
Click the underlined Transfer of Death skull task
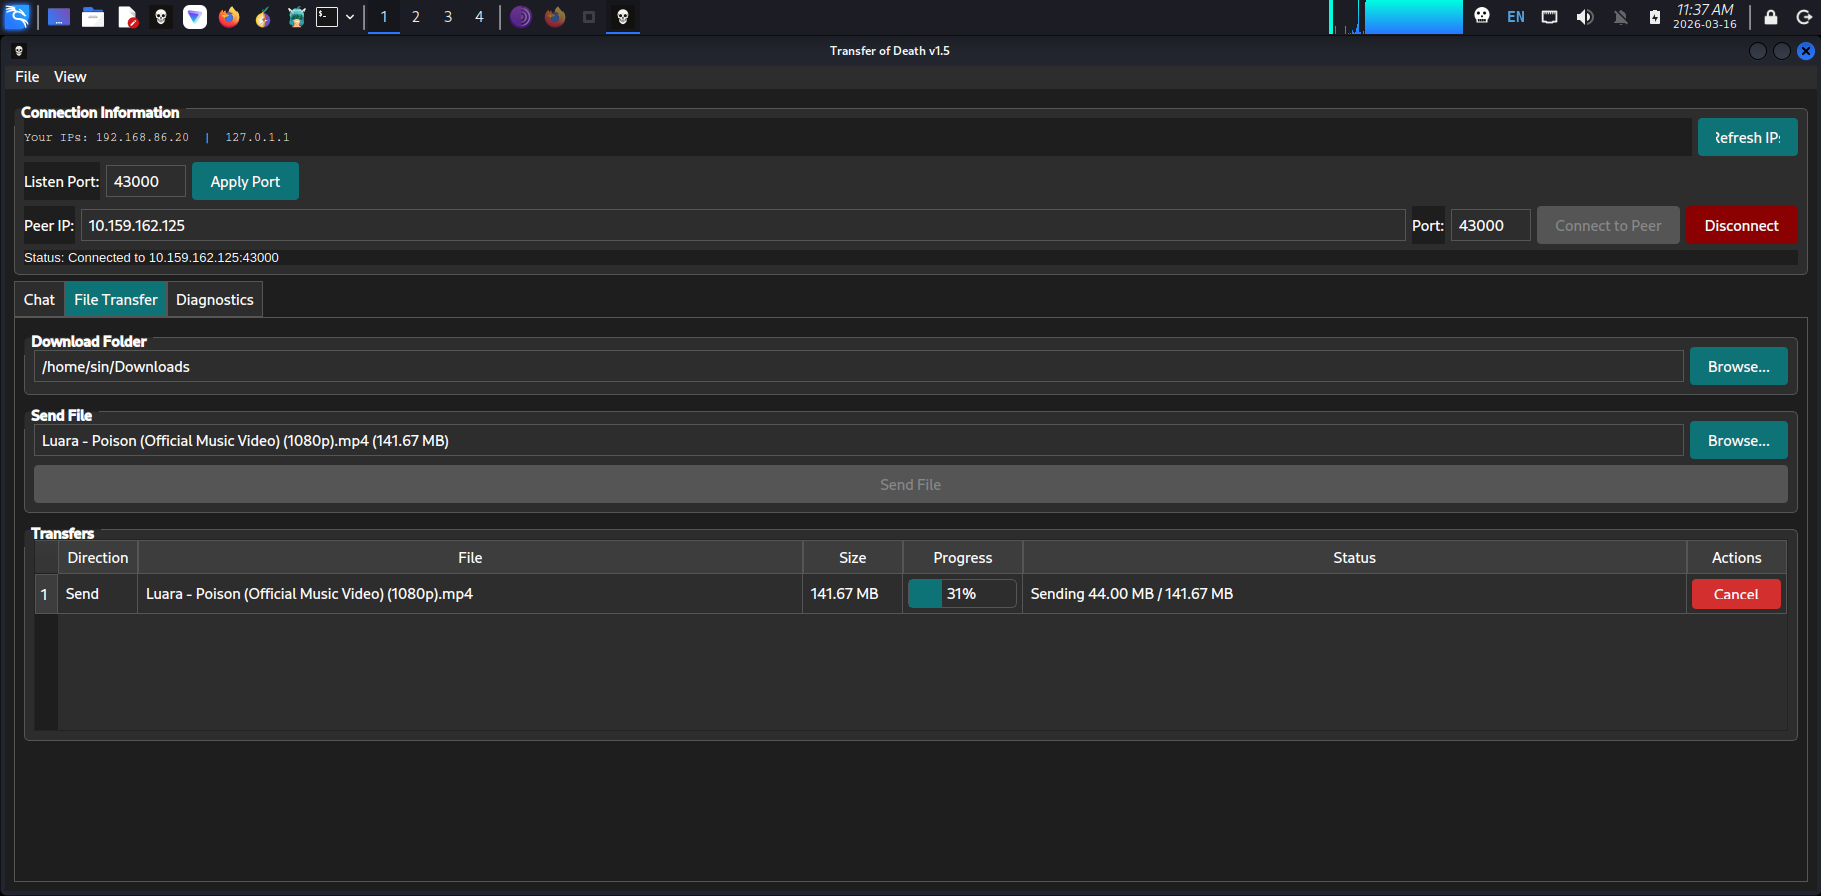[x=623, y=17]
